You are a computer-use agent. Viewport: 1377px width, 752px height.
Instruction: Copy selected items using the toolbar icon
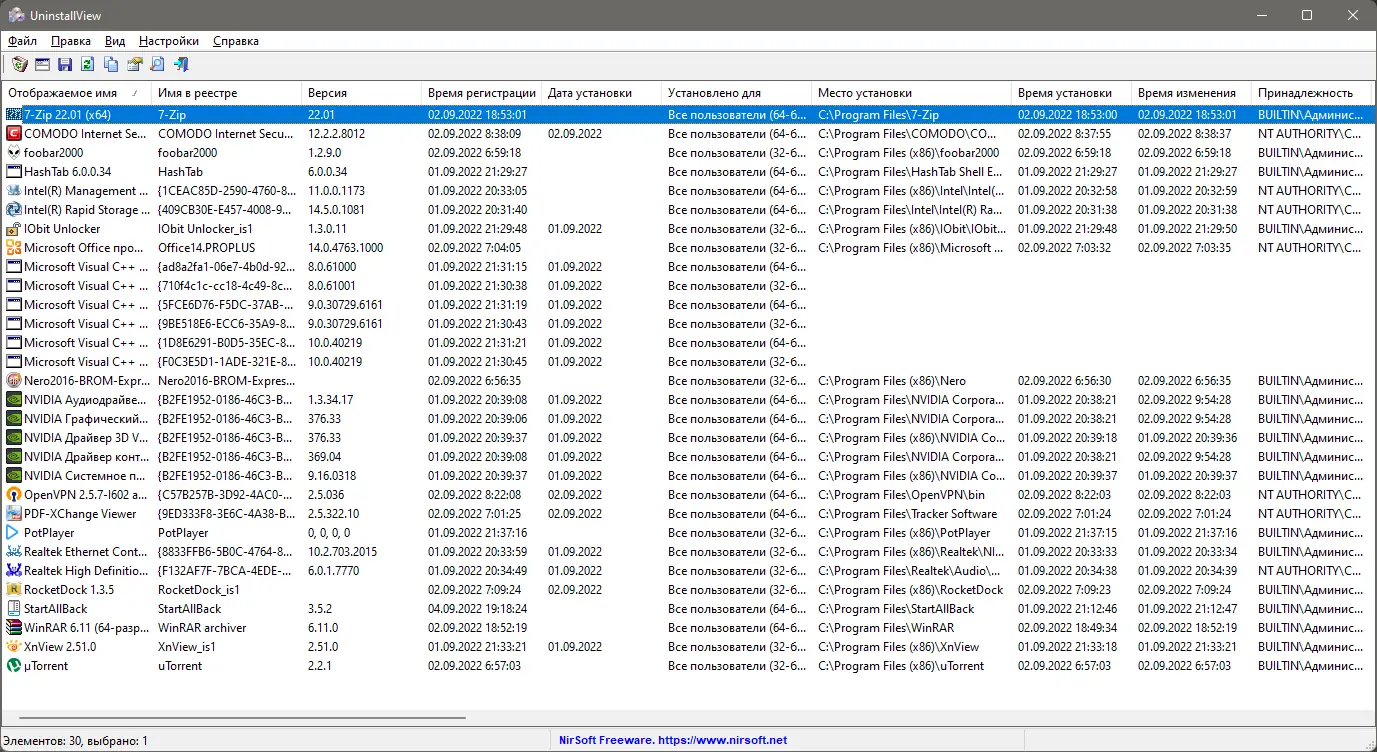(111, 65)
